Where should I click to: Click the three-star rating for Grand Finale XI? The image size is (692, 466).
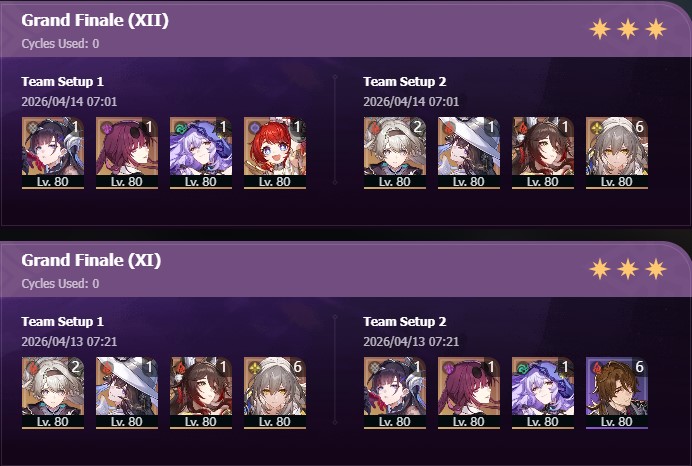click(x=628, y=269)
